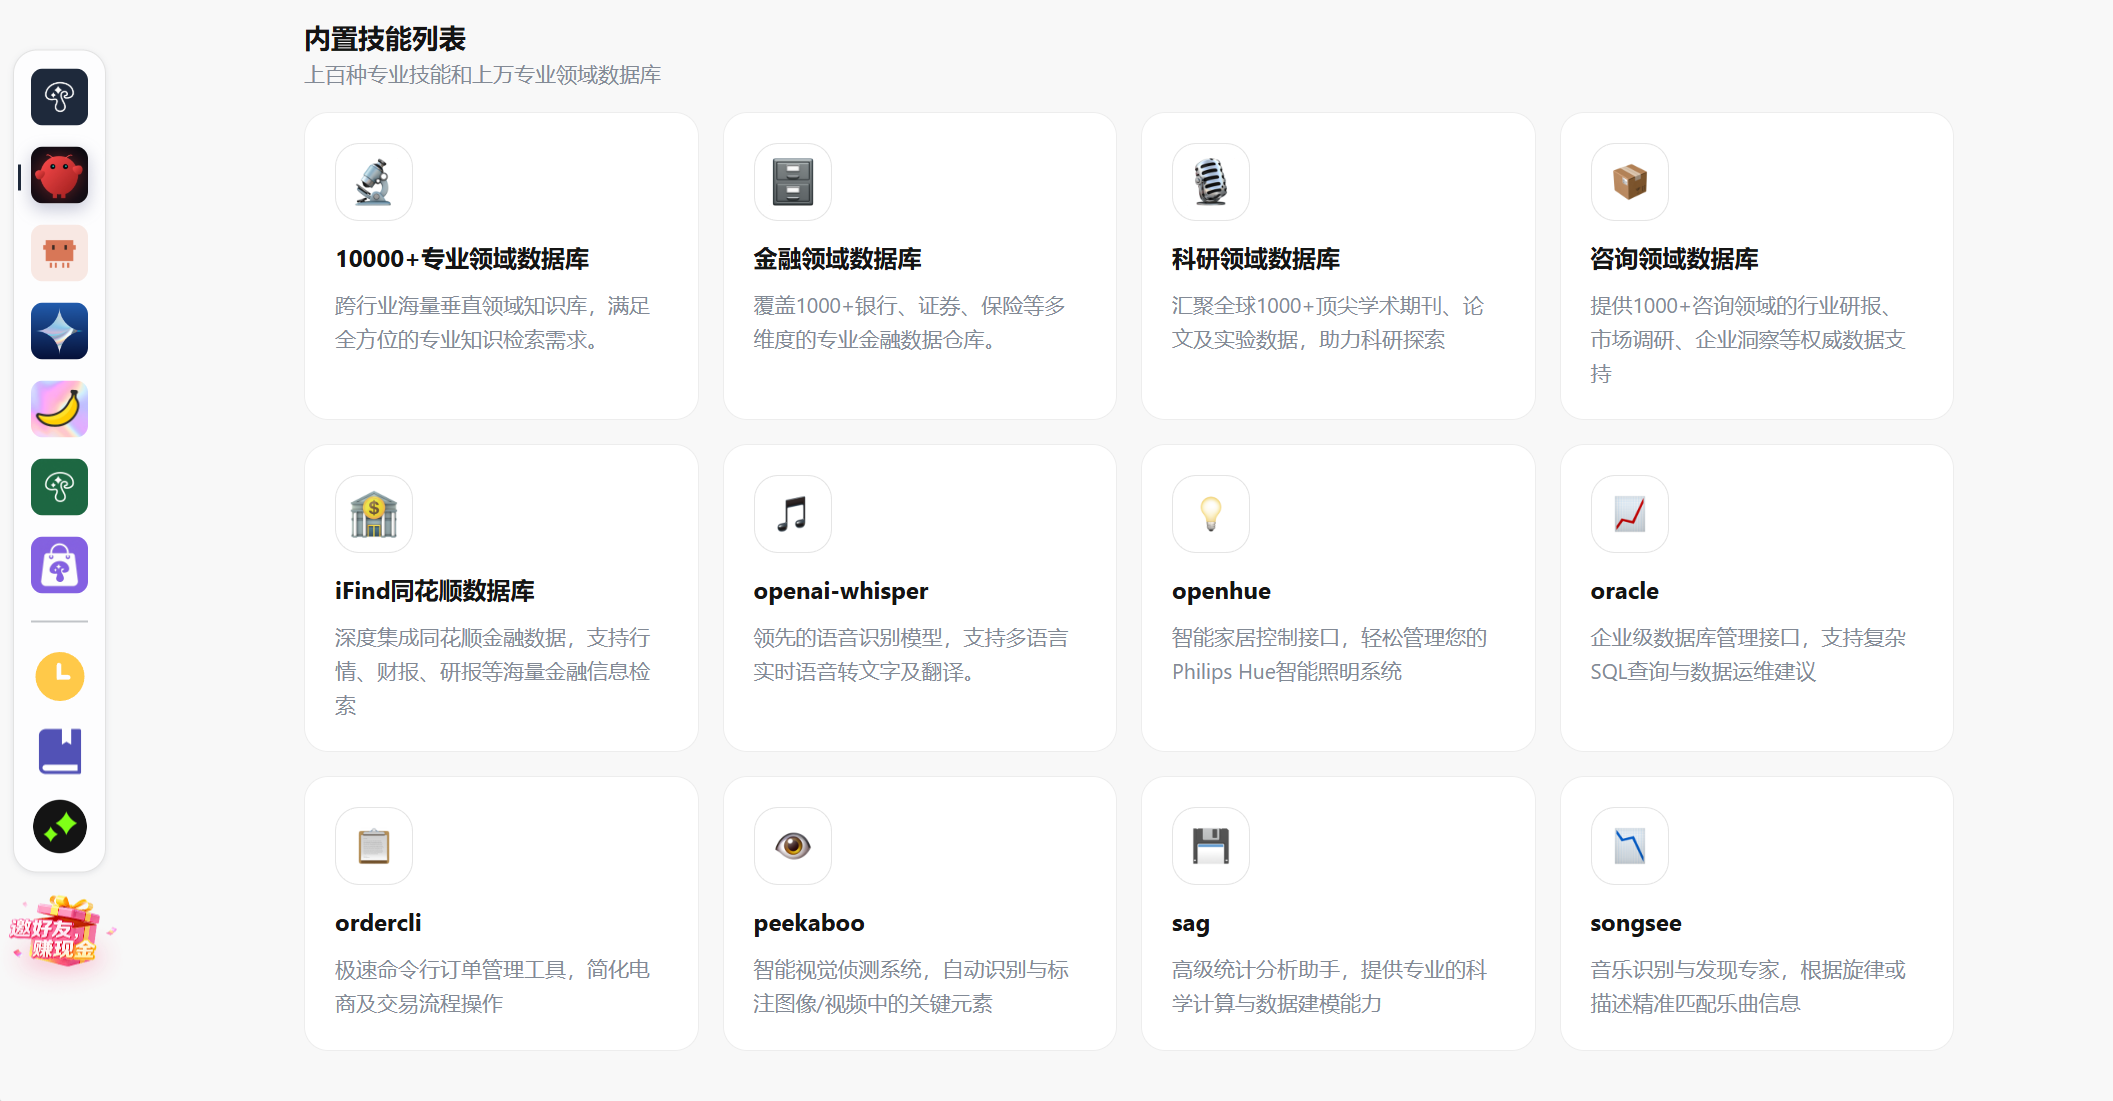Viewport: 2113px width, 1101px height.
Task: Click the peekaboo eye icon
Action: click(792, 846)
